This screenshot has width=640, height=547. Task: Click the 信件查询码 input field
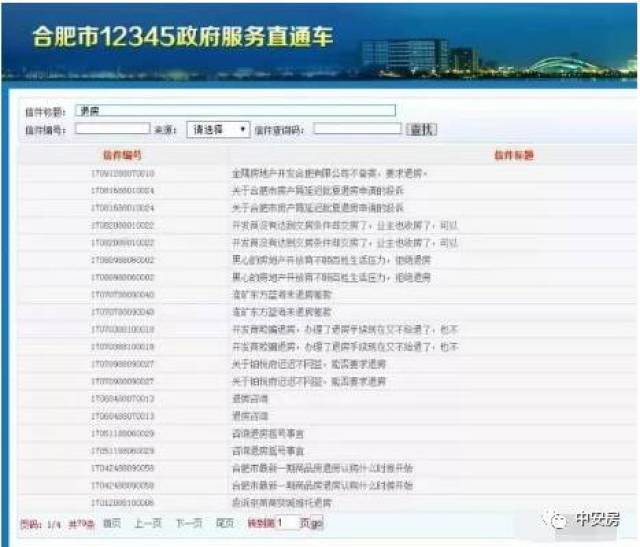(x=358, y=129)
